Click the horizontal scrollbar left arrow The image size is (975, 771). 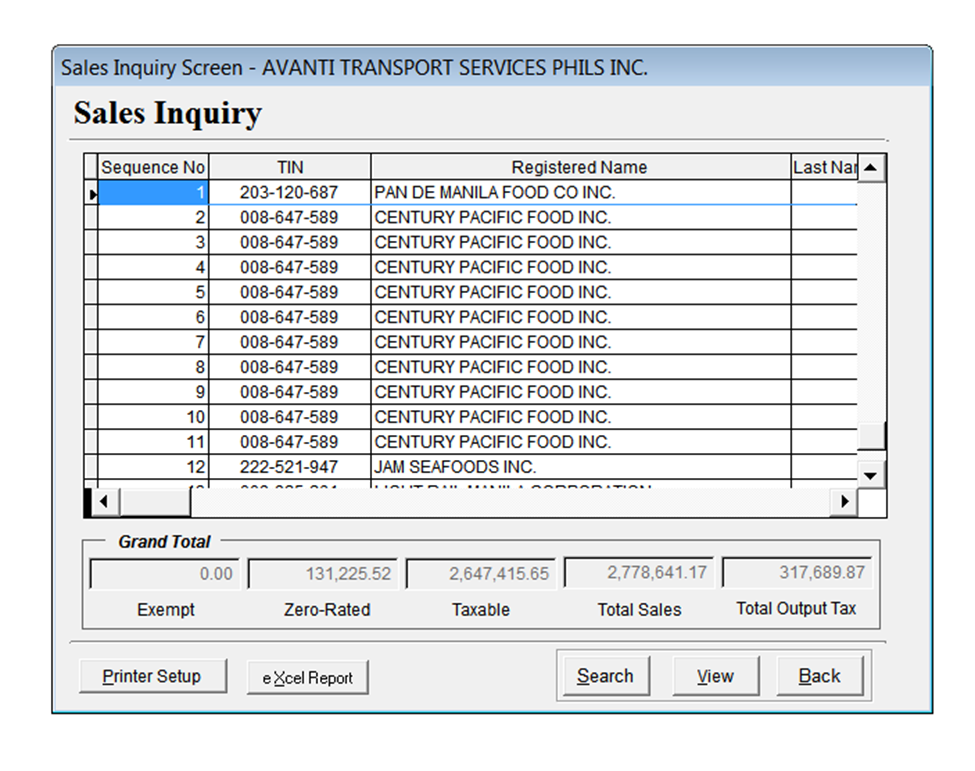point(104,502)
